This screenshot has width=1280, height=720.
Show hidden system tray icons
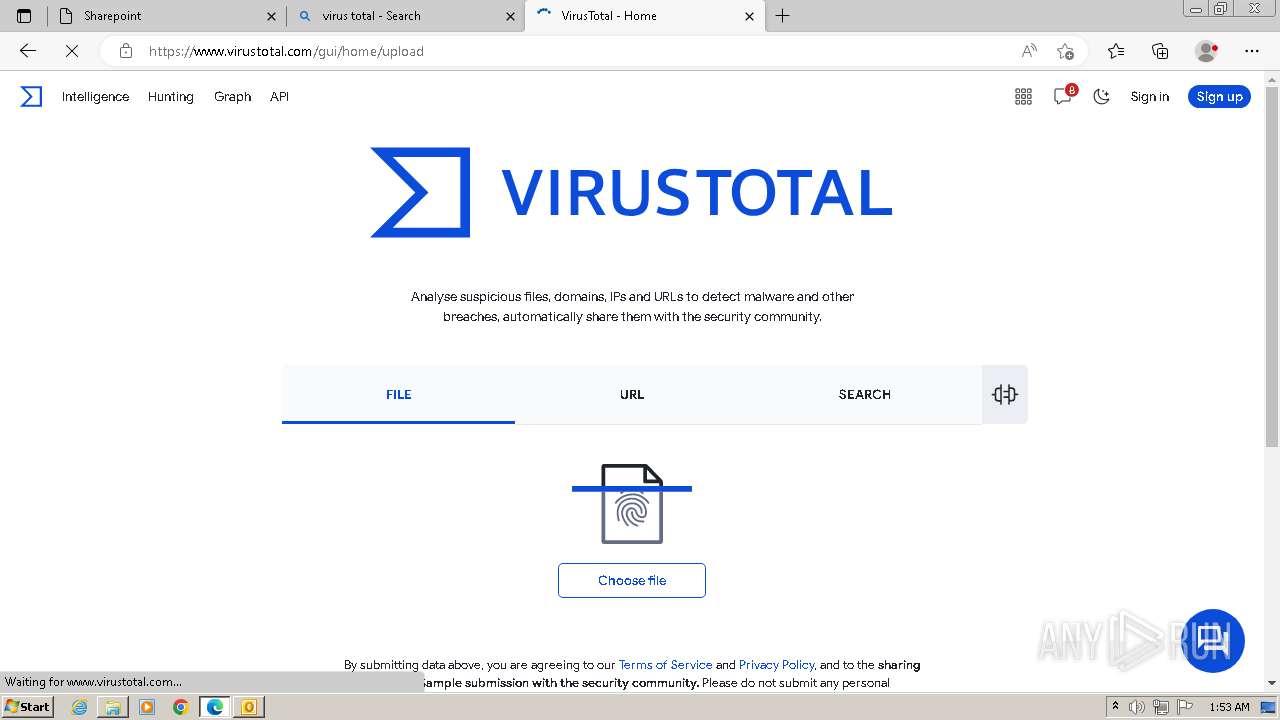tap(1115, 707)
